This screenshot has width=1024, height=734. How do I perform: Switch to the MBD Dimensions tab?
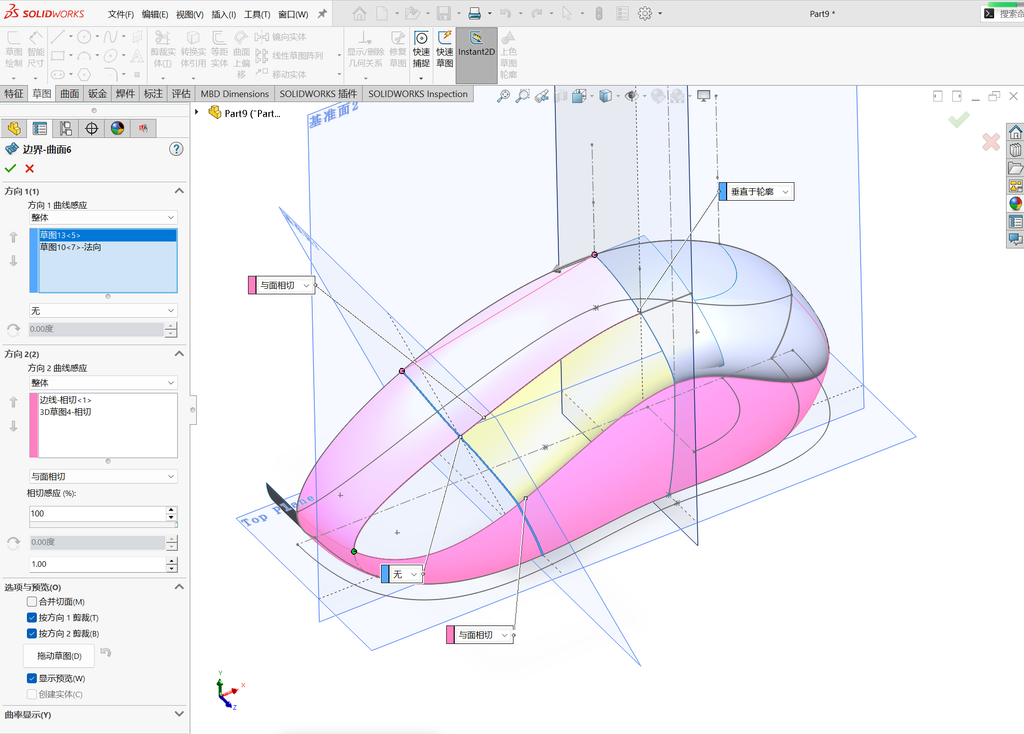[234, 93]
